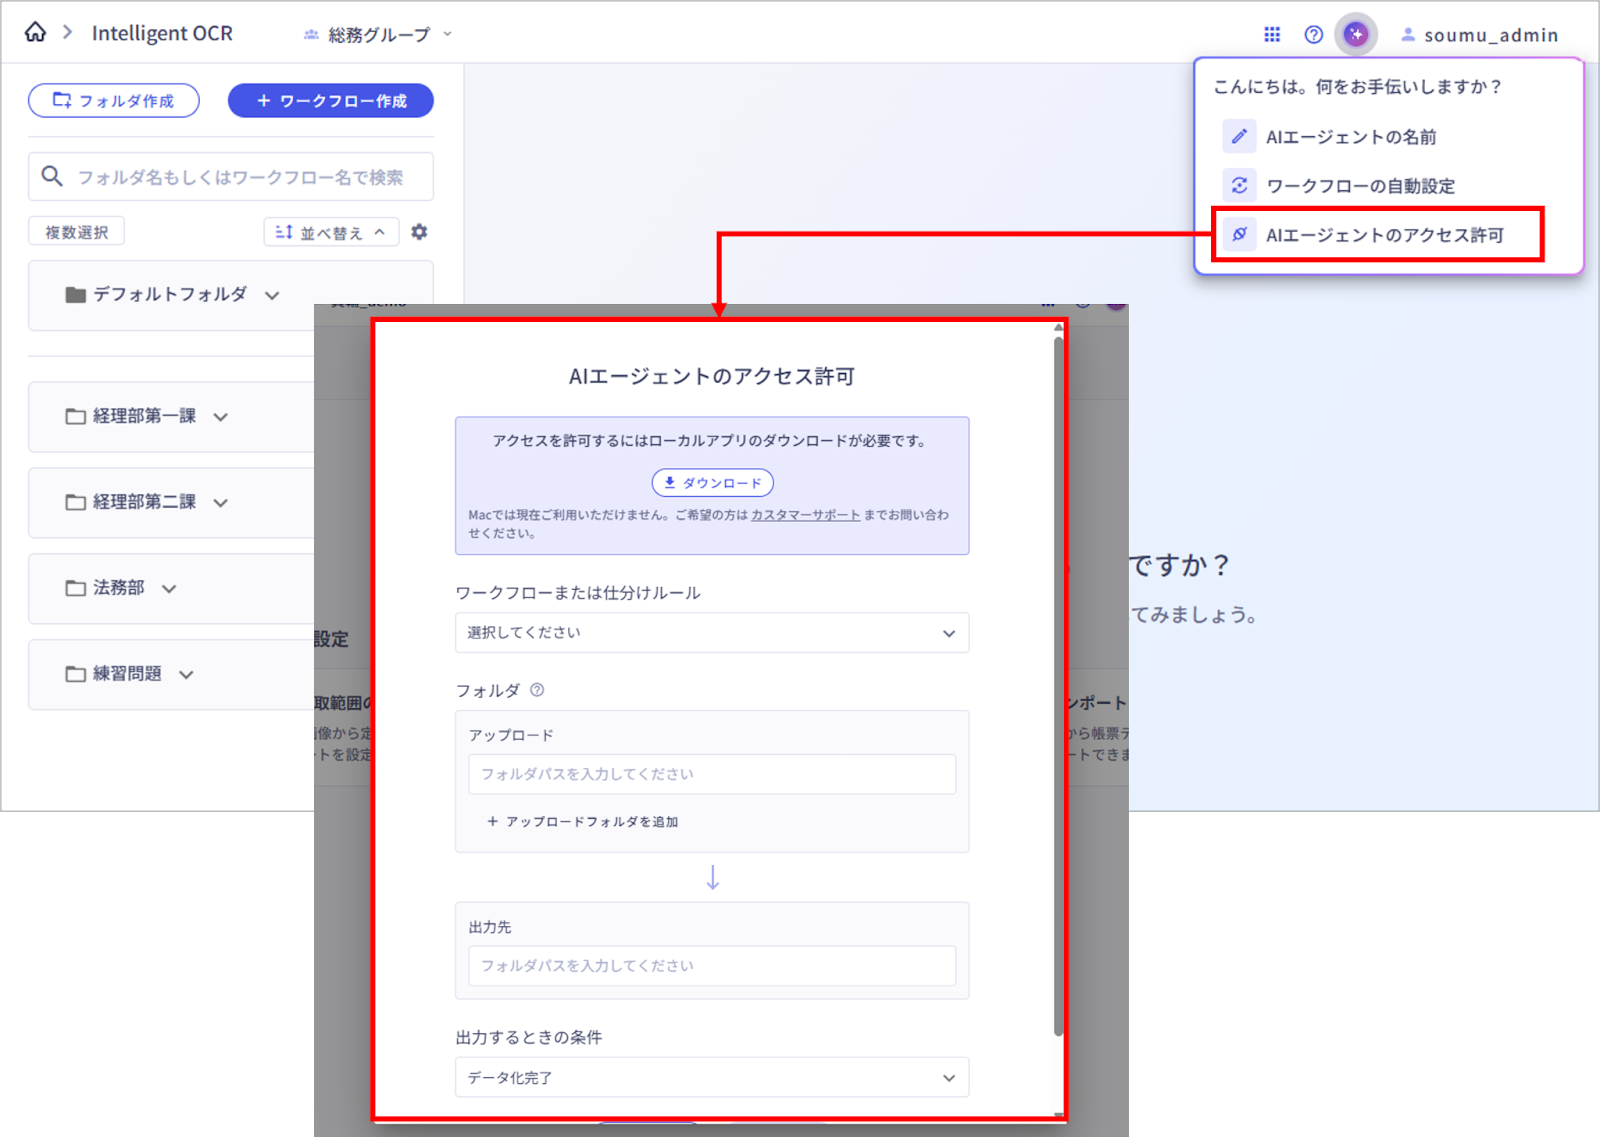
Task: Click the search magnifier icon
Action: tap(52, 176)
